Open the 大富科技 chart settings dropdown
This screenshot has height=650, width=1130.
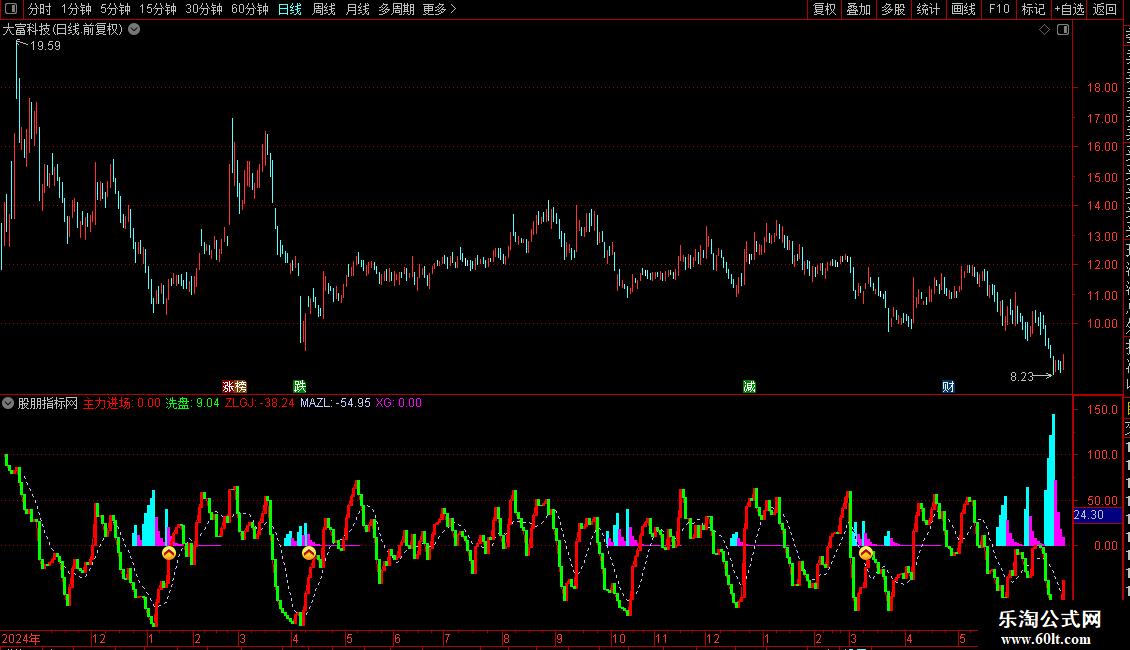[x=134, y=30]
